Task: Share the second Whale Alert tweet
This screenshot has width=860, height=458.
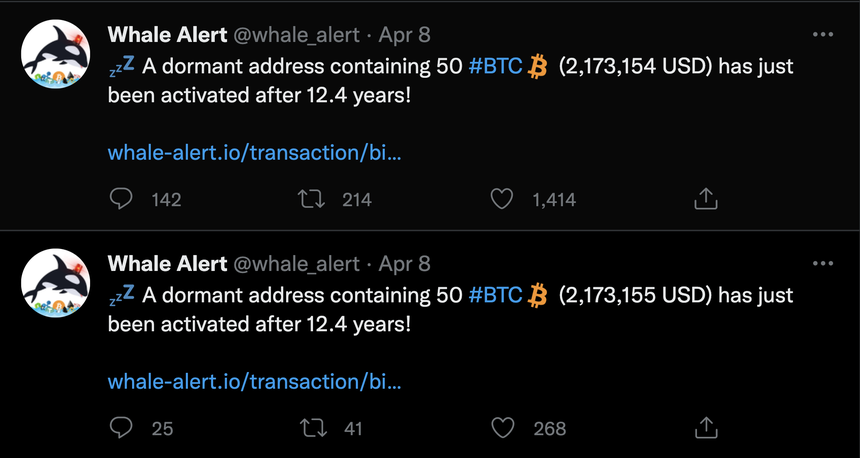Action: (x=706, y=428)
